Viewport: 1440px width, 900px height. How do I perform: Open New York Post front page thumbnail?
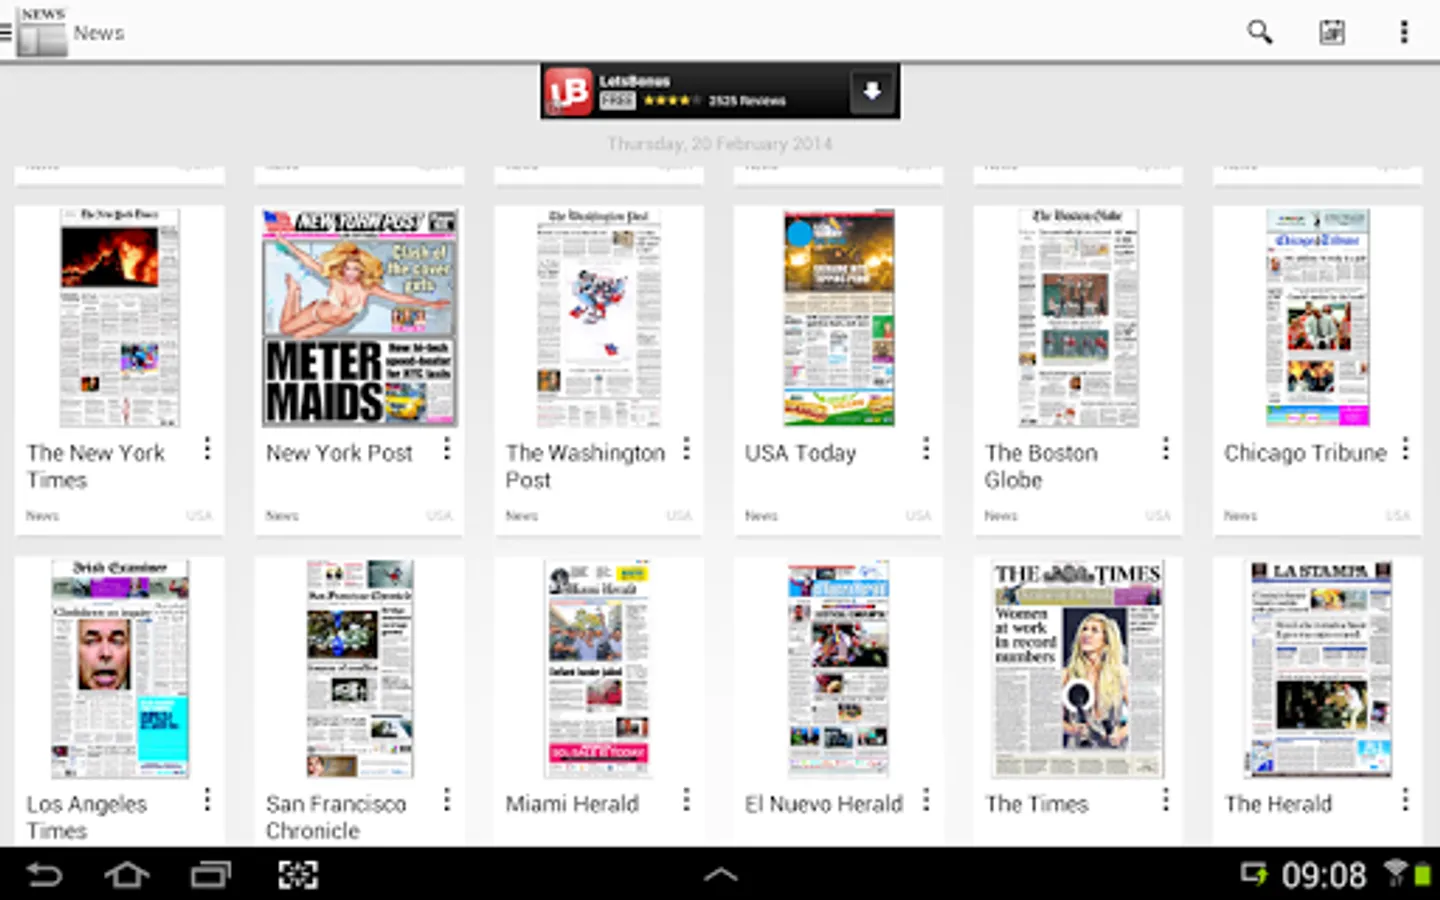(360, 318)
